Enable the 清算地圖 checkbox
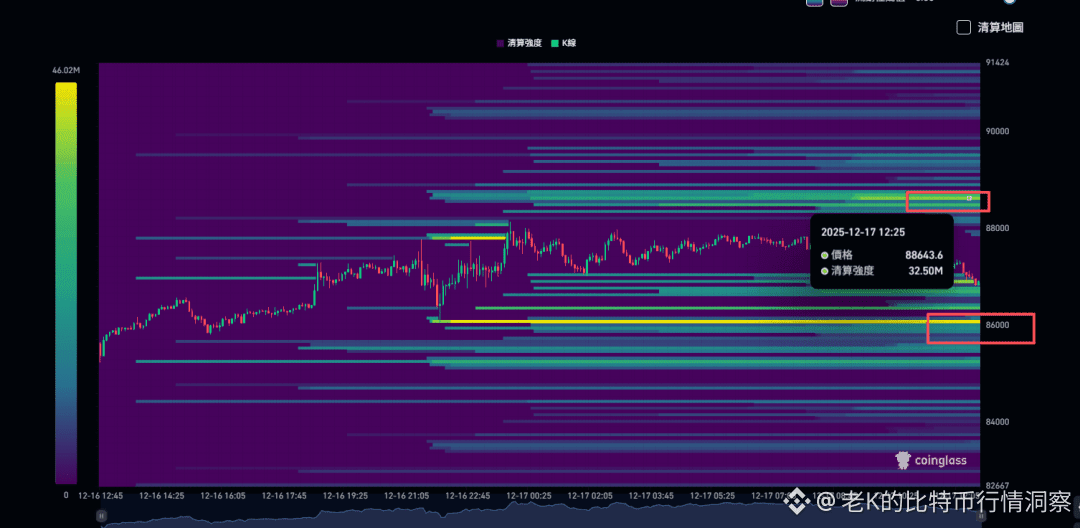Viewport: 1080px width, 528px height. 964,28
